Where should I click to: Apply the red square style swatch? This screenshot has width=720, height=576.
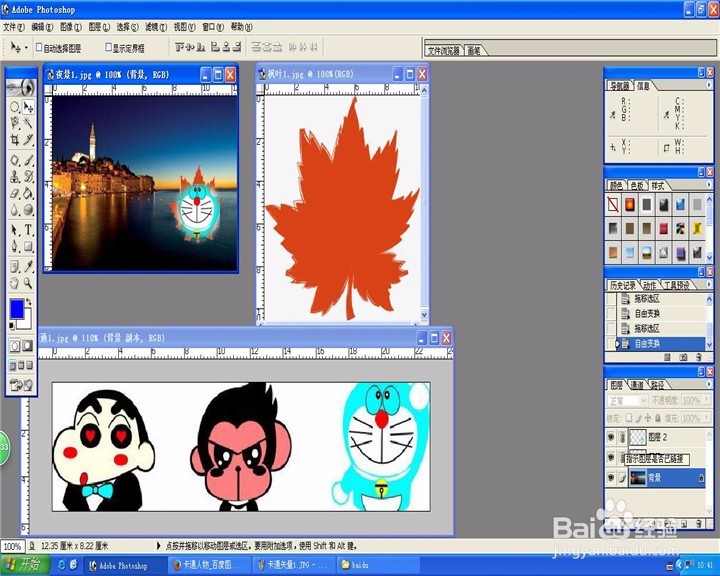(x=663, y=228)
